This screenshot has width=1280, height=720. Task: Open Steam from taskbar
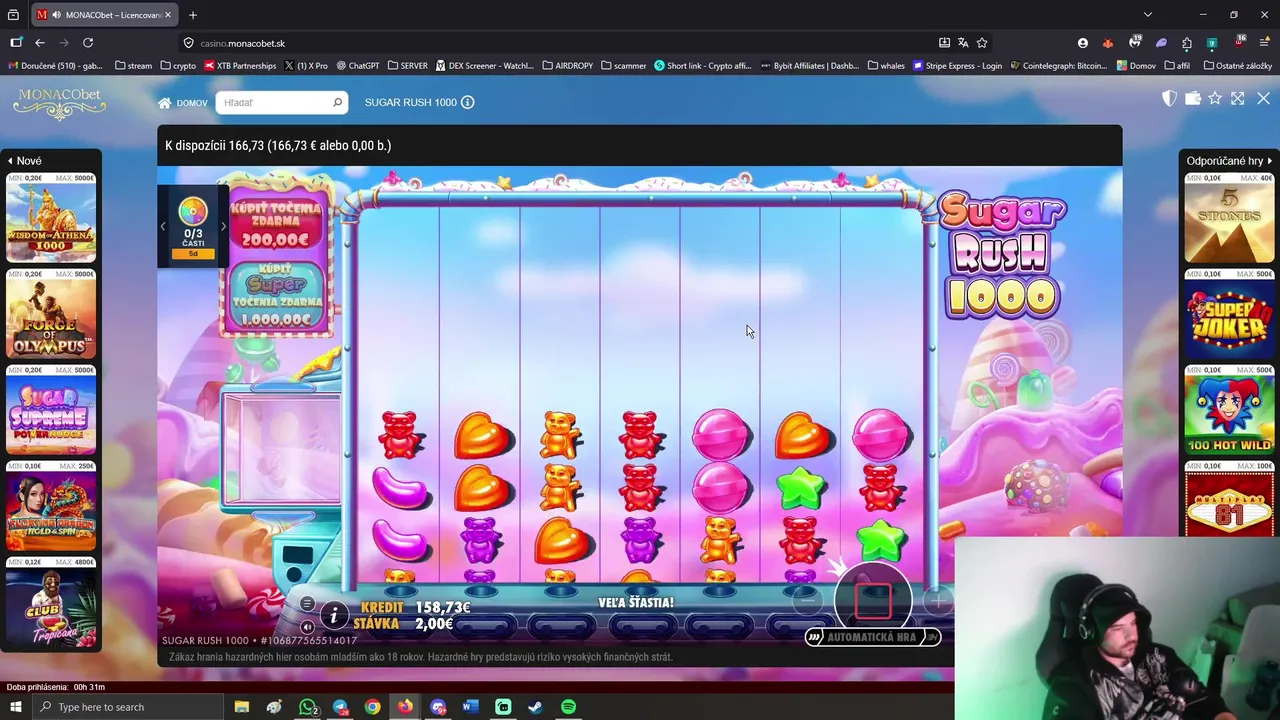click(x=536, y=707)
